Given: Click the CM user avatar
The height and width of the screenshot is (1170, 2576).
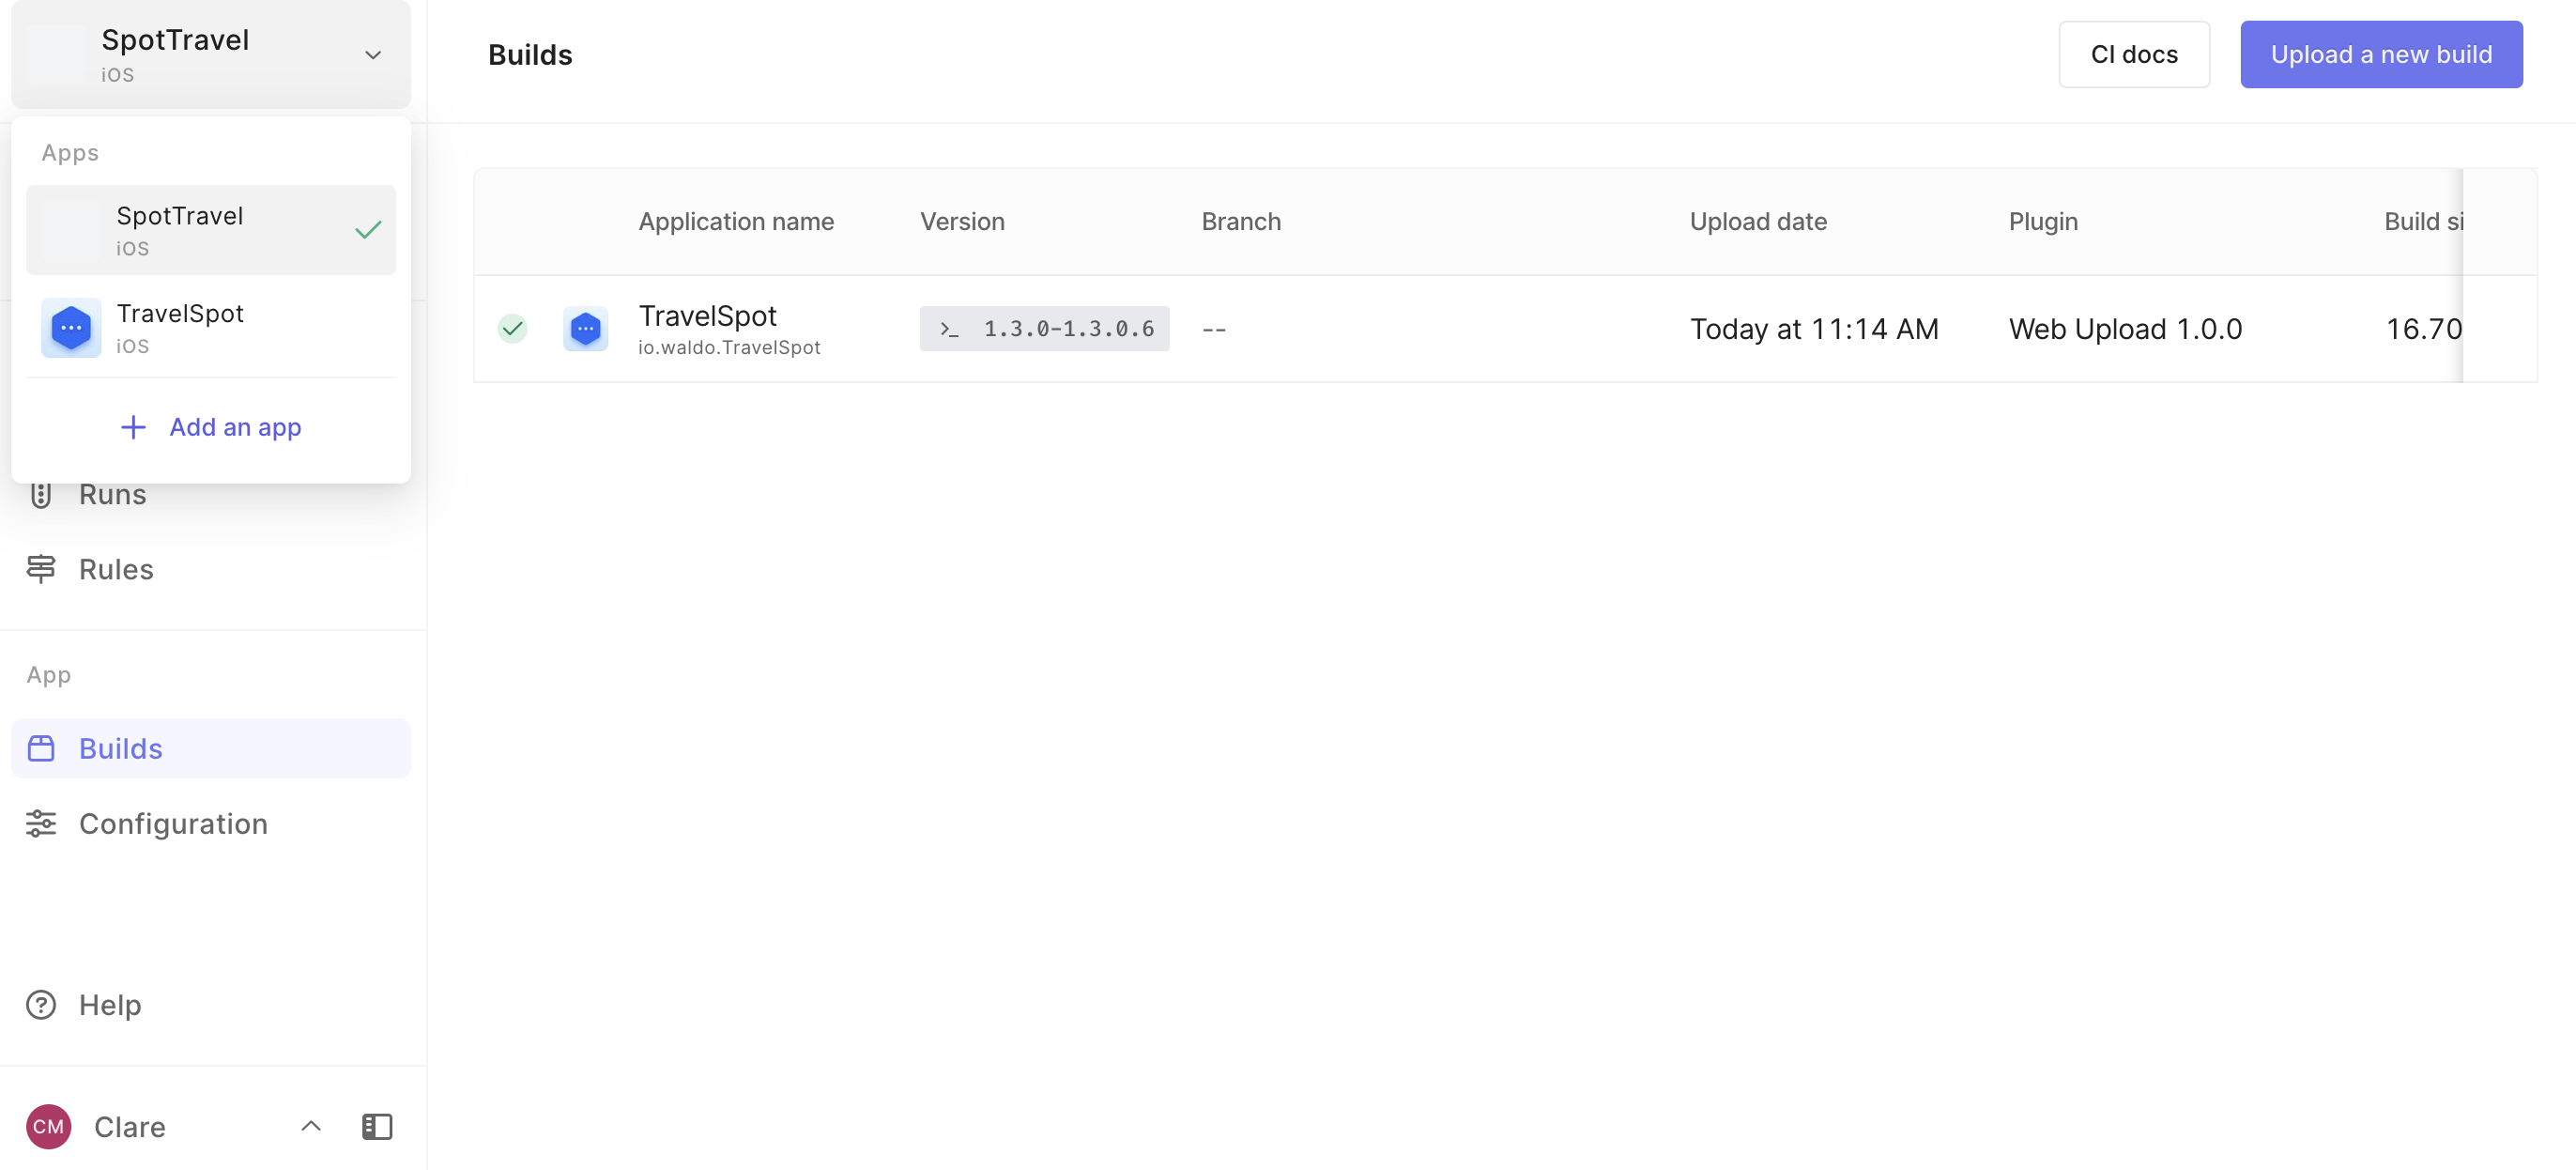Looking at the screenshot, I should [48, 1126].
